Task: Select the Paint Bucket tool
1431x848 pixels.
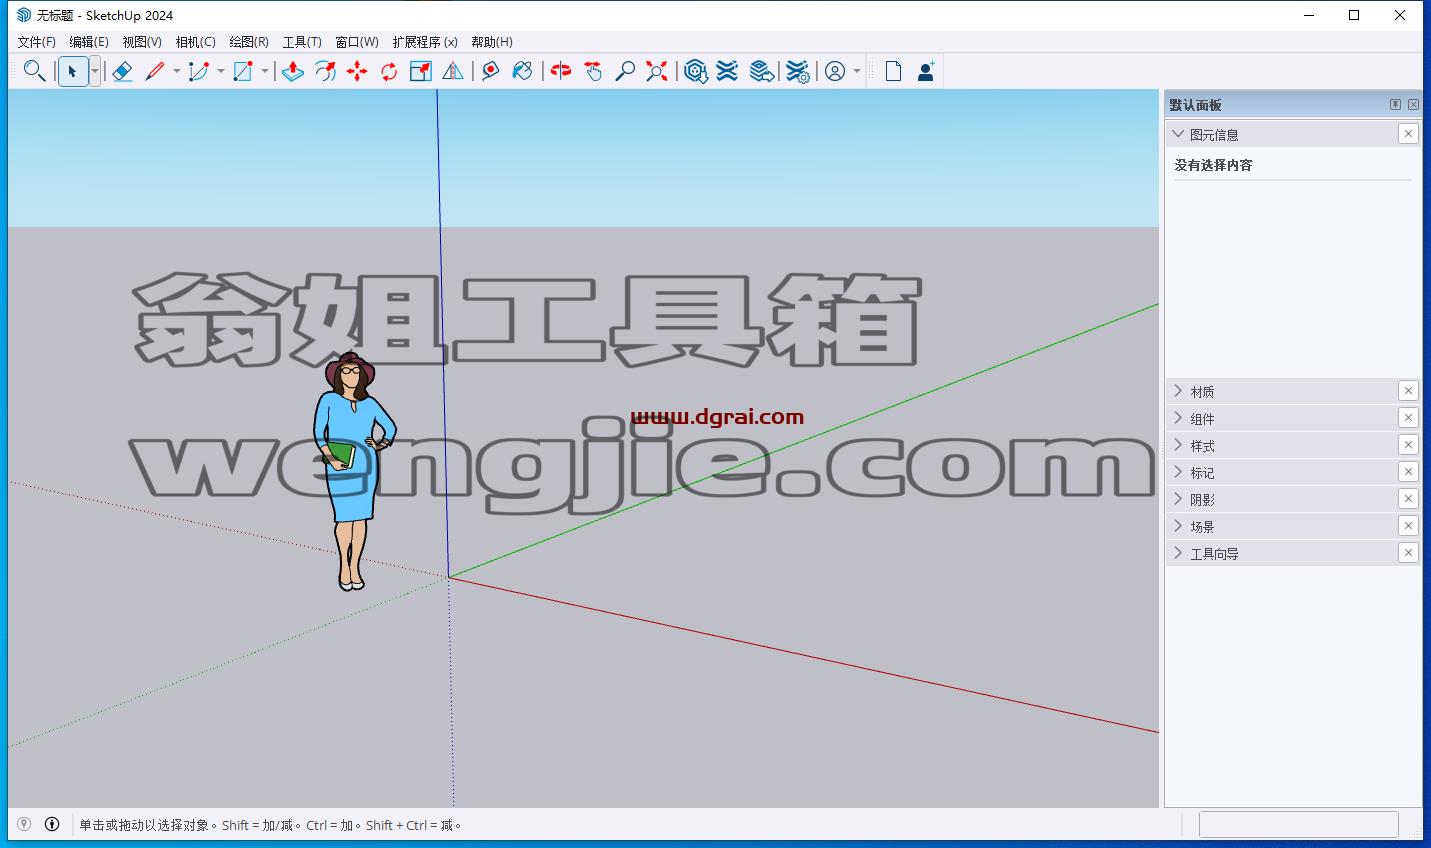Action: [x=522, y=71]
